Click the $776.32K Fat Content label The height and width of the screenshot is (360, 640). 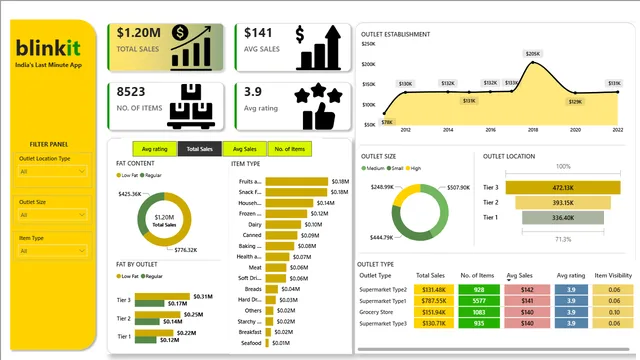point(186,250)
